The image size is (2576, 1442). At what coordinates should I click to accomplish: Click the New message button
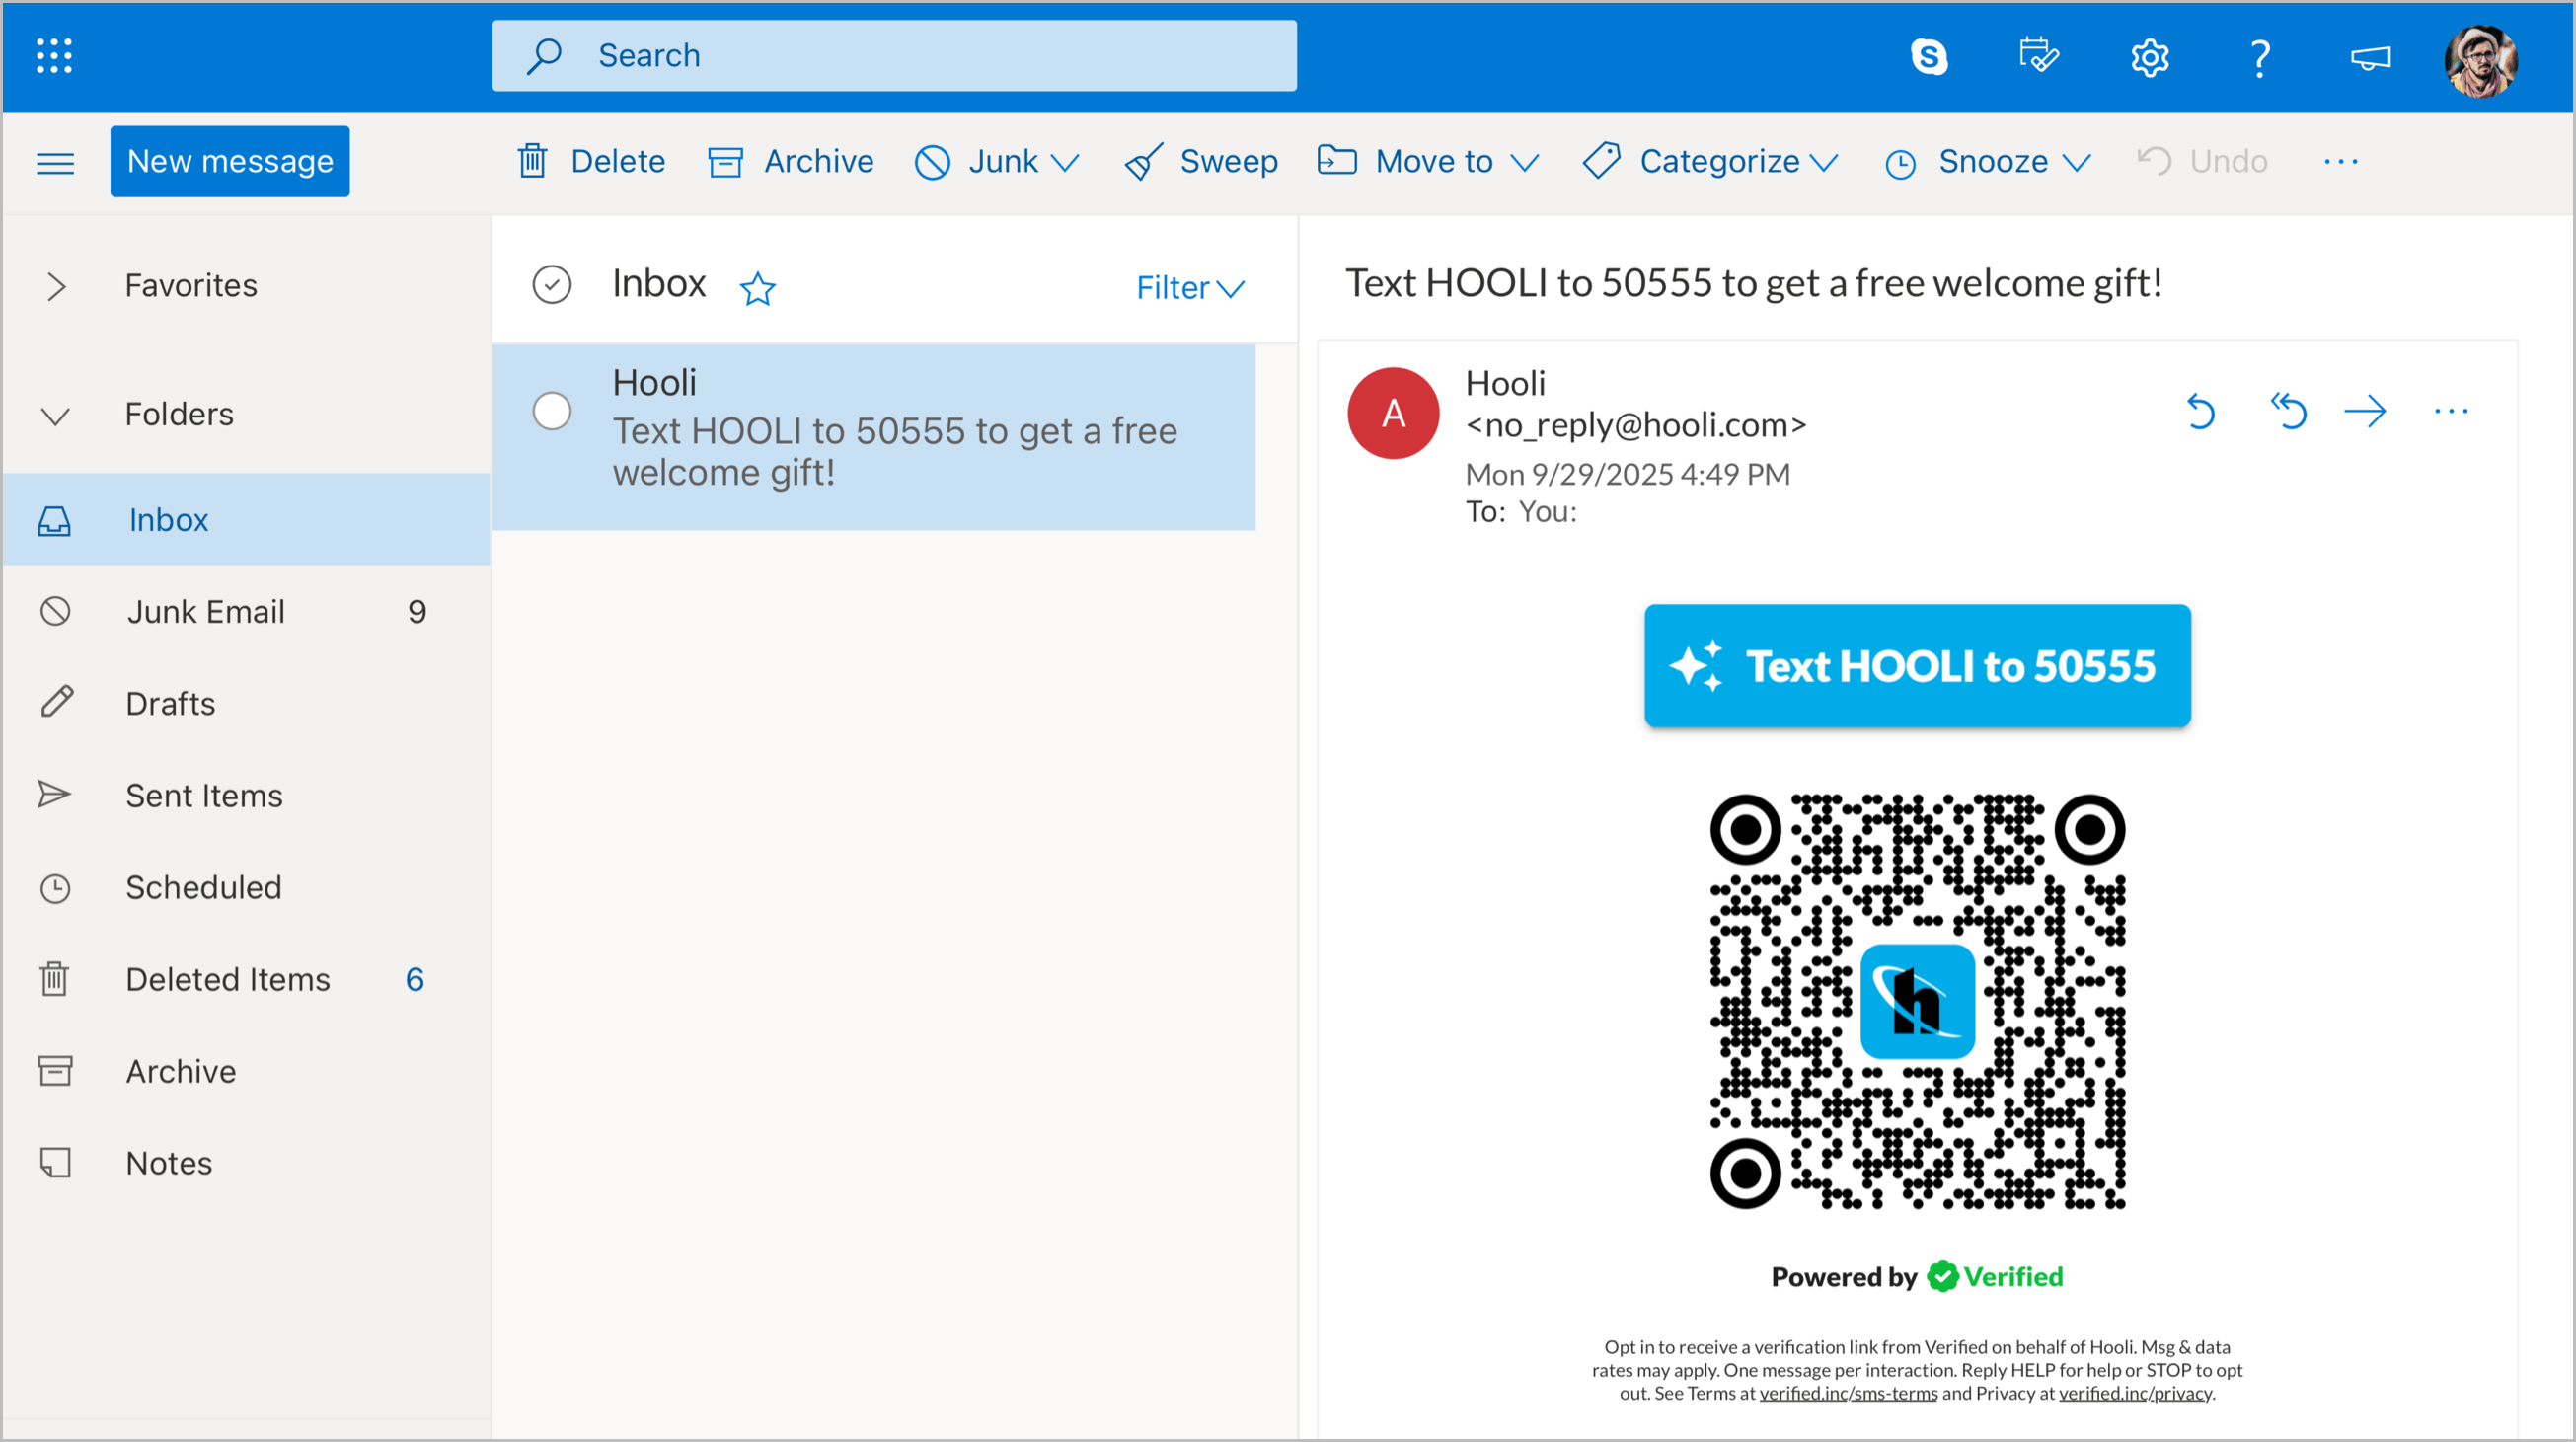click(230, 161)
